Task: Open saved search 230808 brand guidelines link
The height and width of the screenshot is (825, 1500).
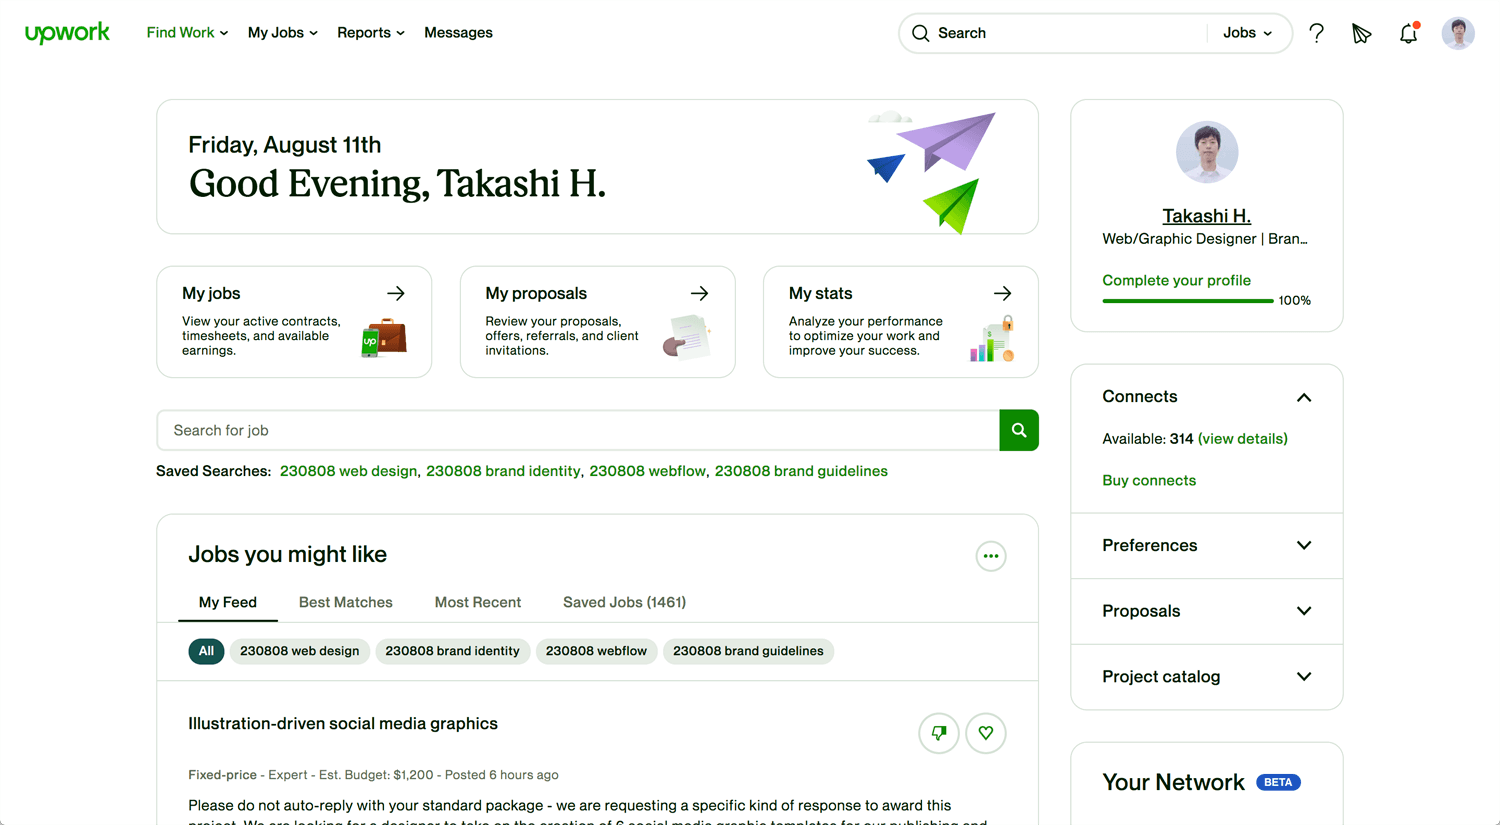Action: pyautogui.click(x=801, y=471)
